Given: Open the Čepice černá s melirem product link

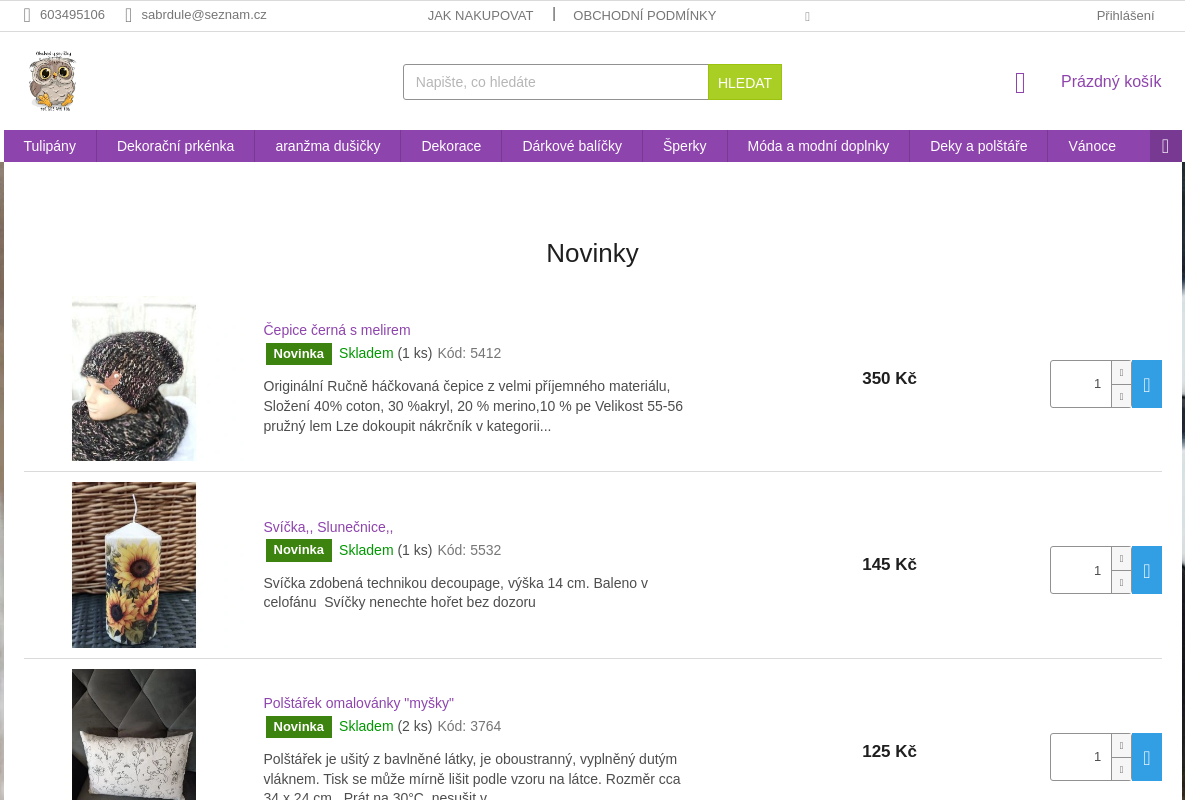Looking at the screenshot, I should pos(337,330).
